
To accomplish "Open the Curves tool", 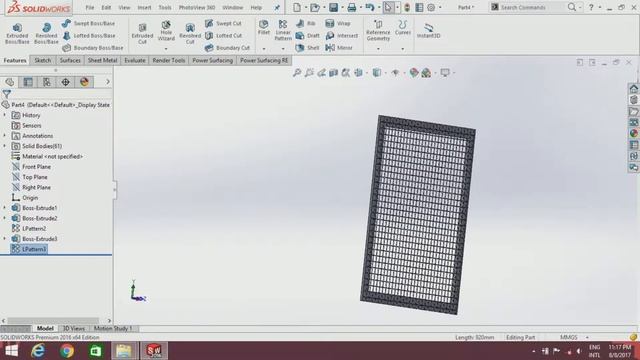I will tap(402, 27).
